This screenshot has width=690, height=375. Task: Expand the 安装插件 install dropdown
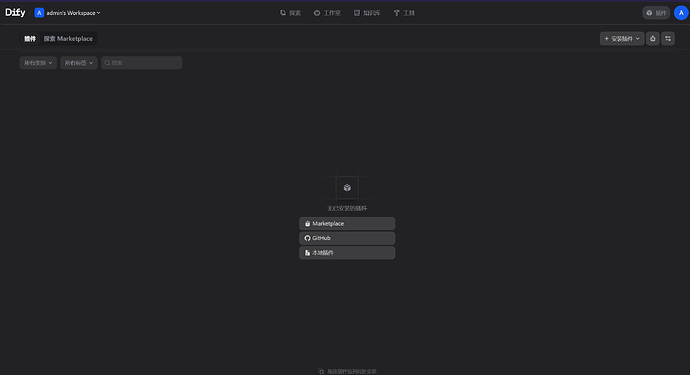[x=622, y=39]
